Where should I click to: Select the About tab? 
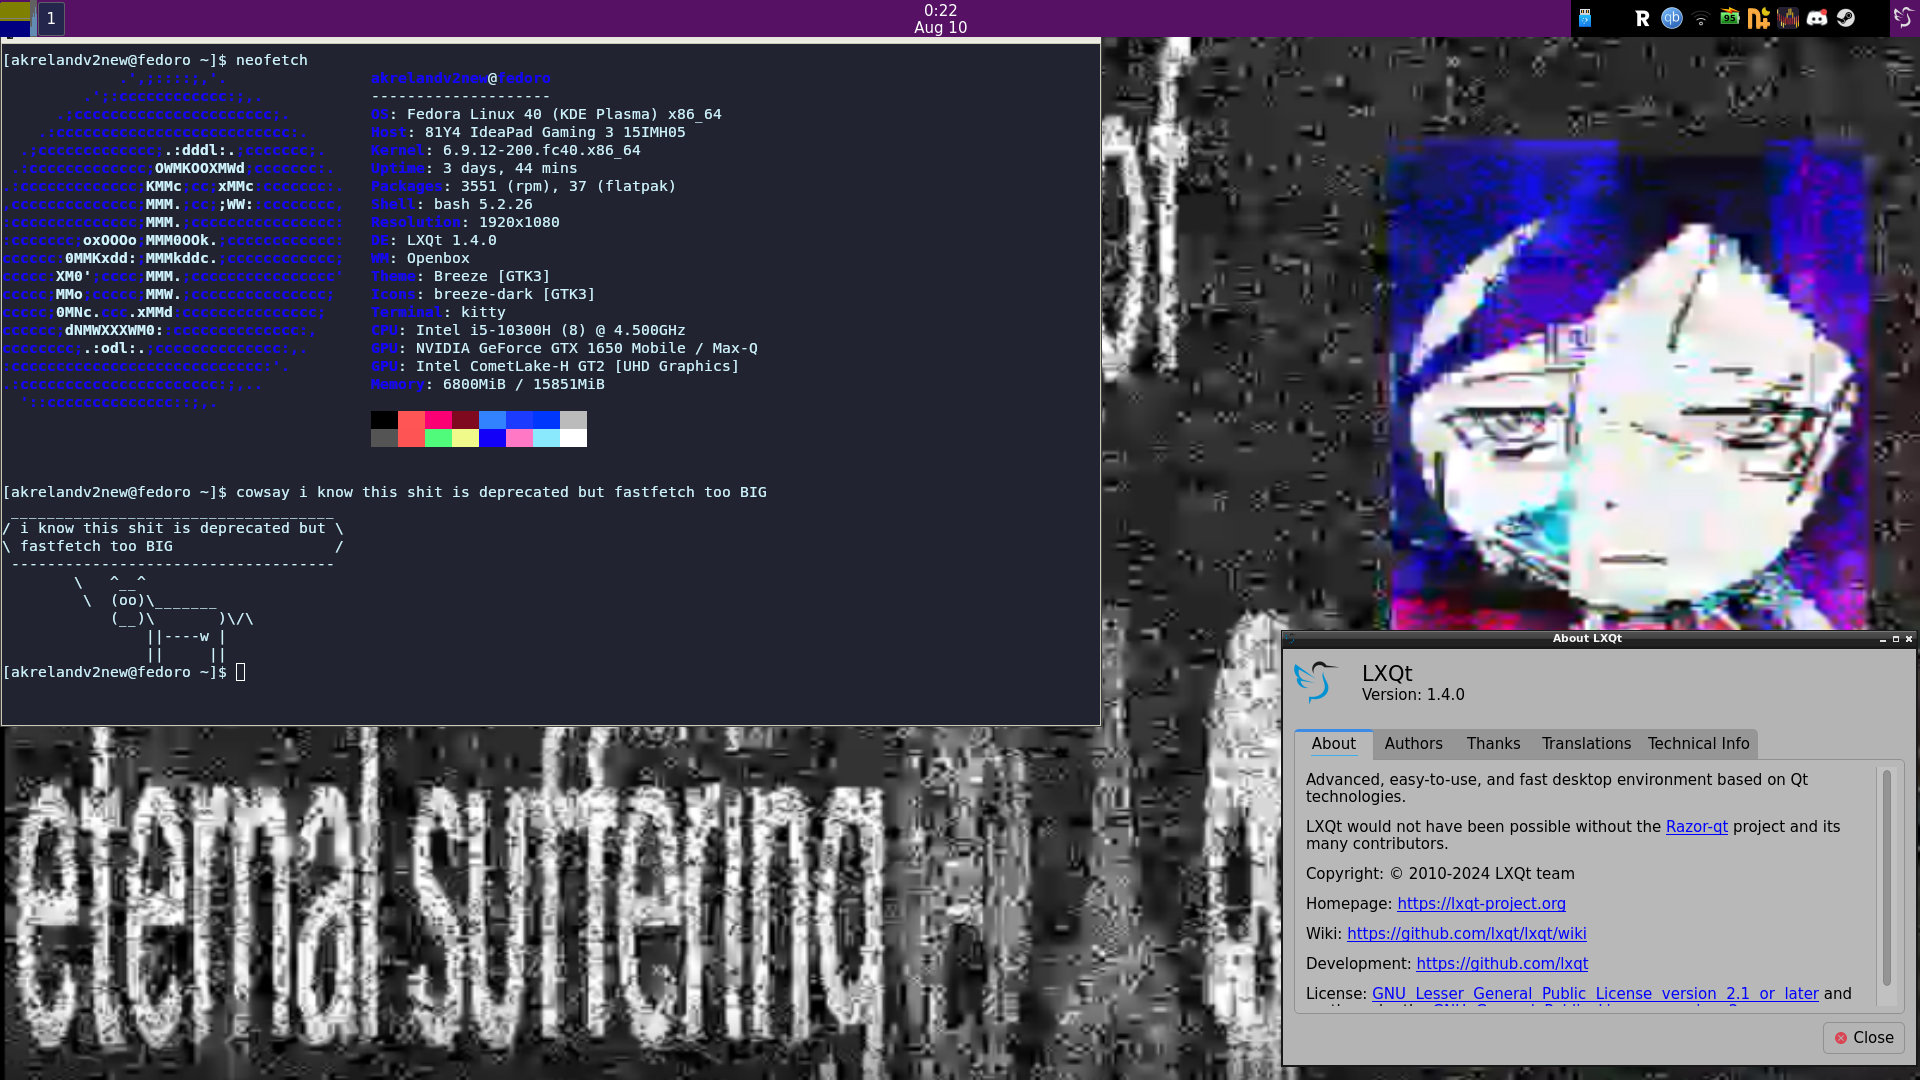1333,744
